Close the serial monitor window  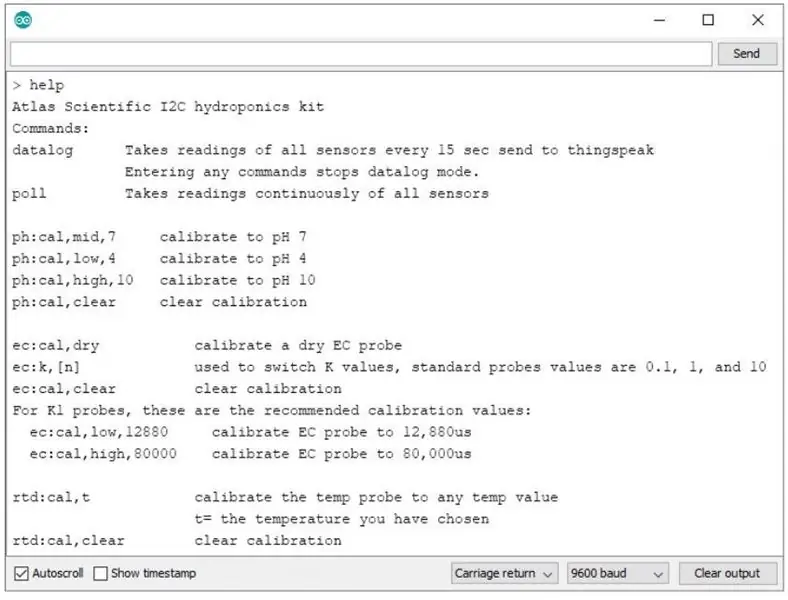coord(758,20)
